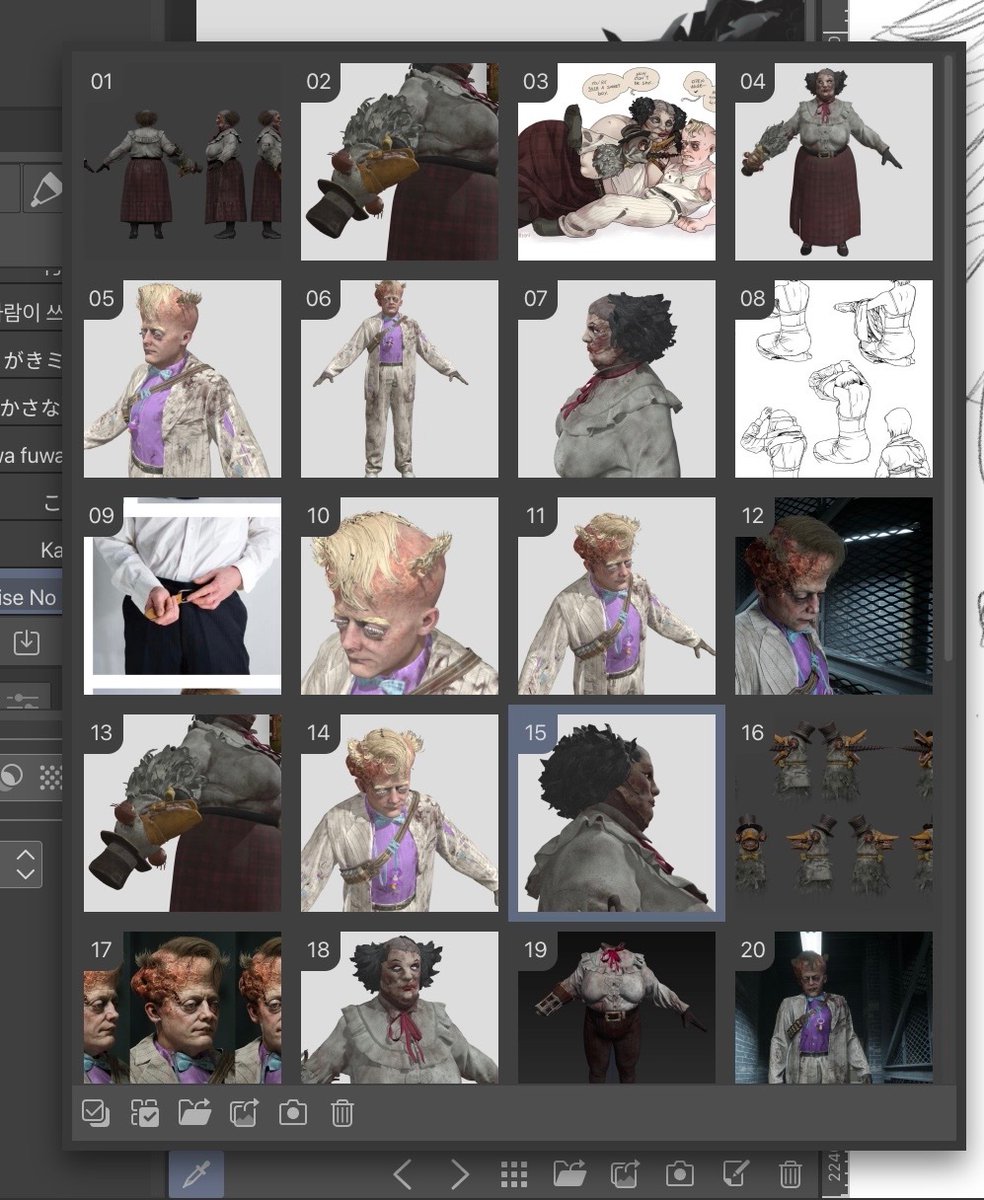The image size is (984, 1200).
Task: Open folder icon in Sub View bottom bar
Action: pyautogui.click(x=569, y=1174)
